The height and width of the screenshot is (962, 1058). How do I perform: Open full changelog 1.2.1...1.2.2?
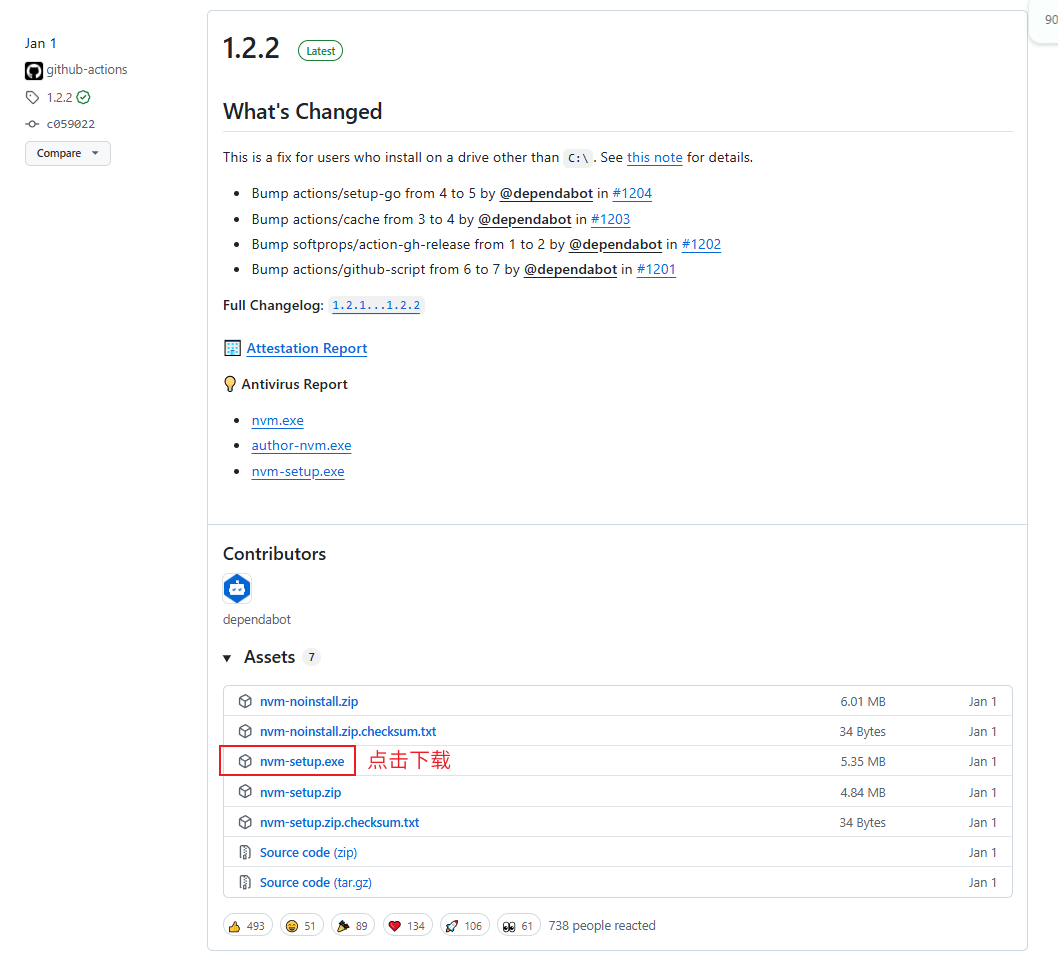(x=376, y=306)
